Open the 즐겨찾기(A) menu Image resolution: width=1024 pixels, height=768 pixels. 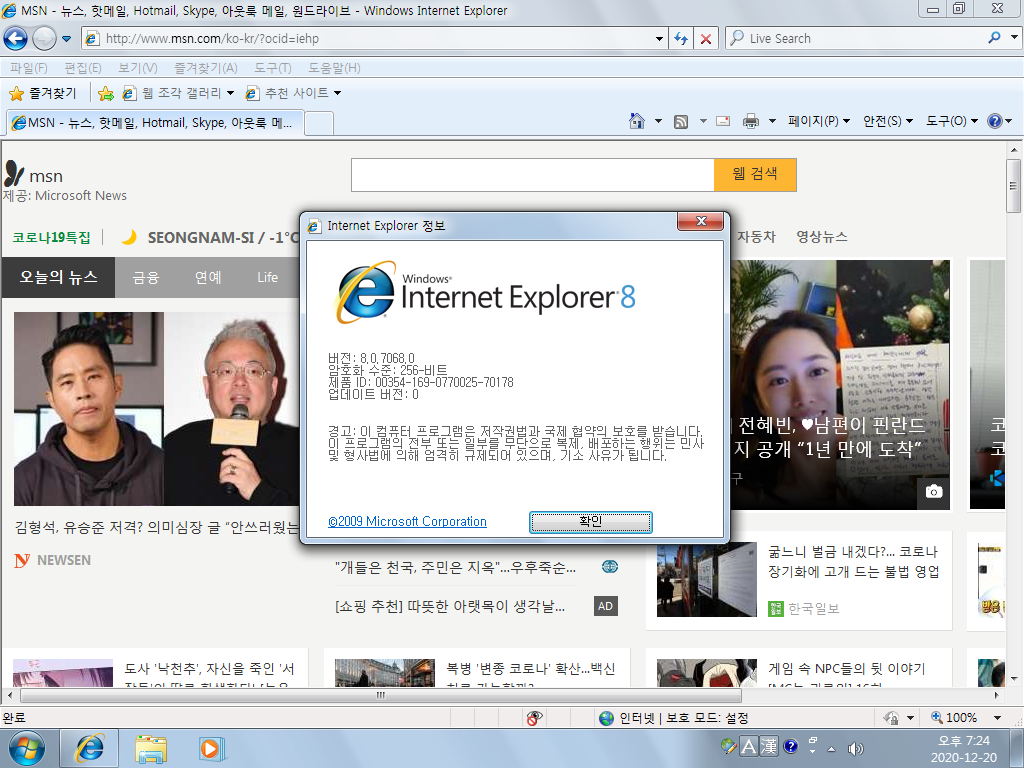[206, 68]
